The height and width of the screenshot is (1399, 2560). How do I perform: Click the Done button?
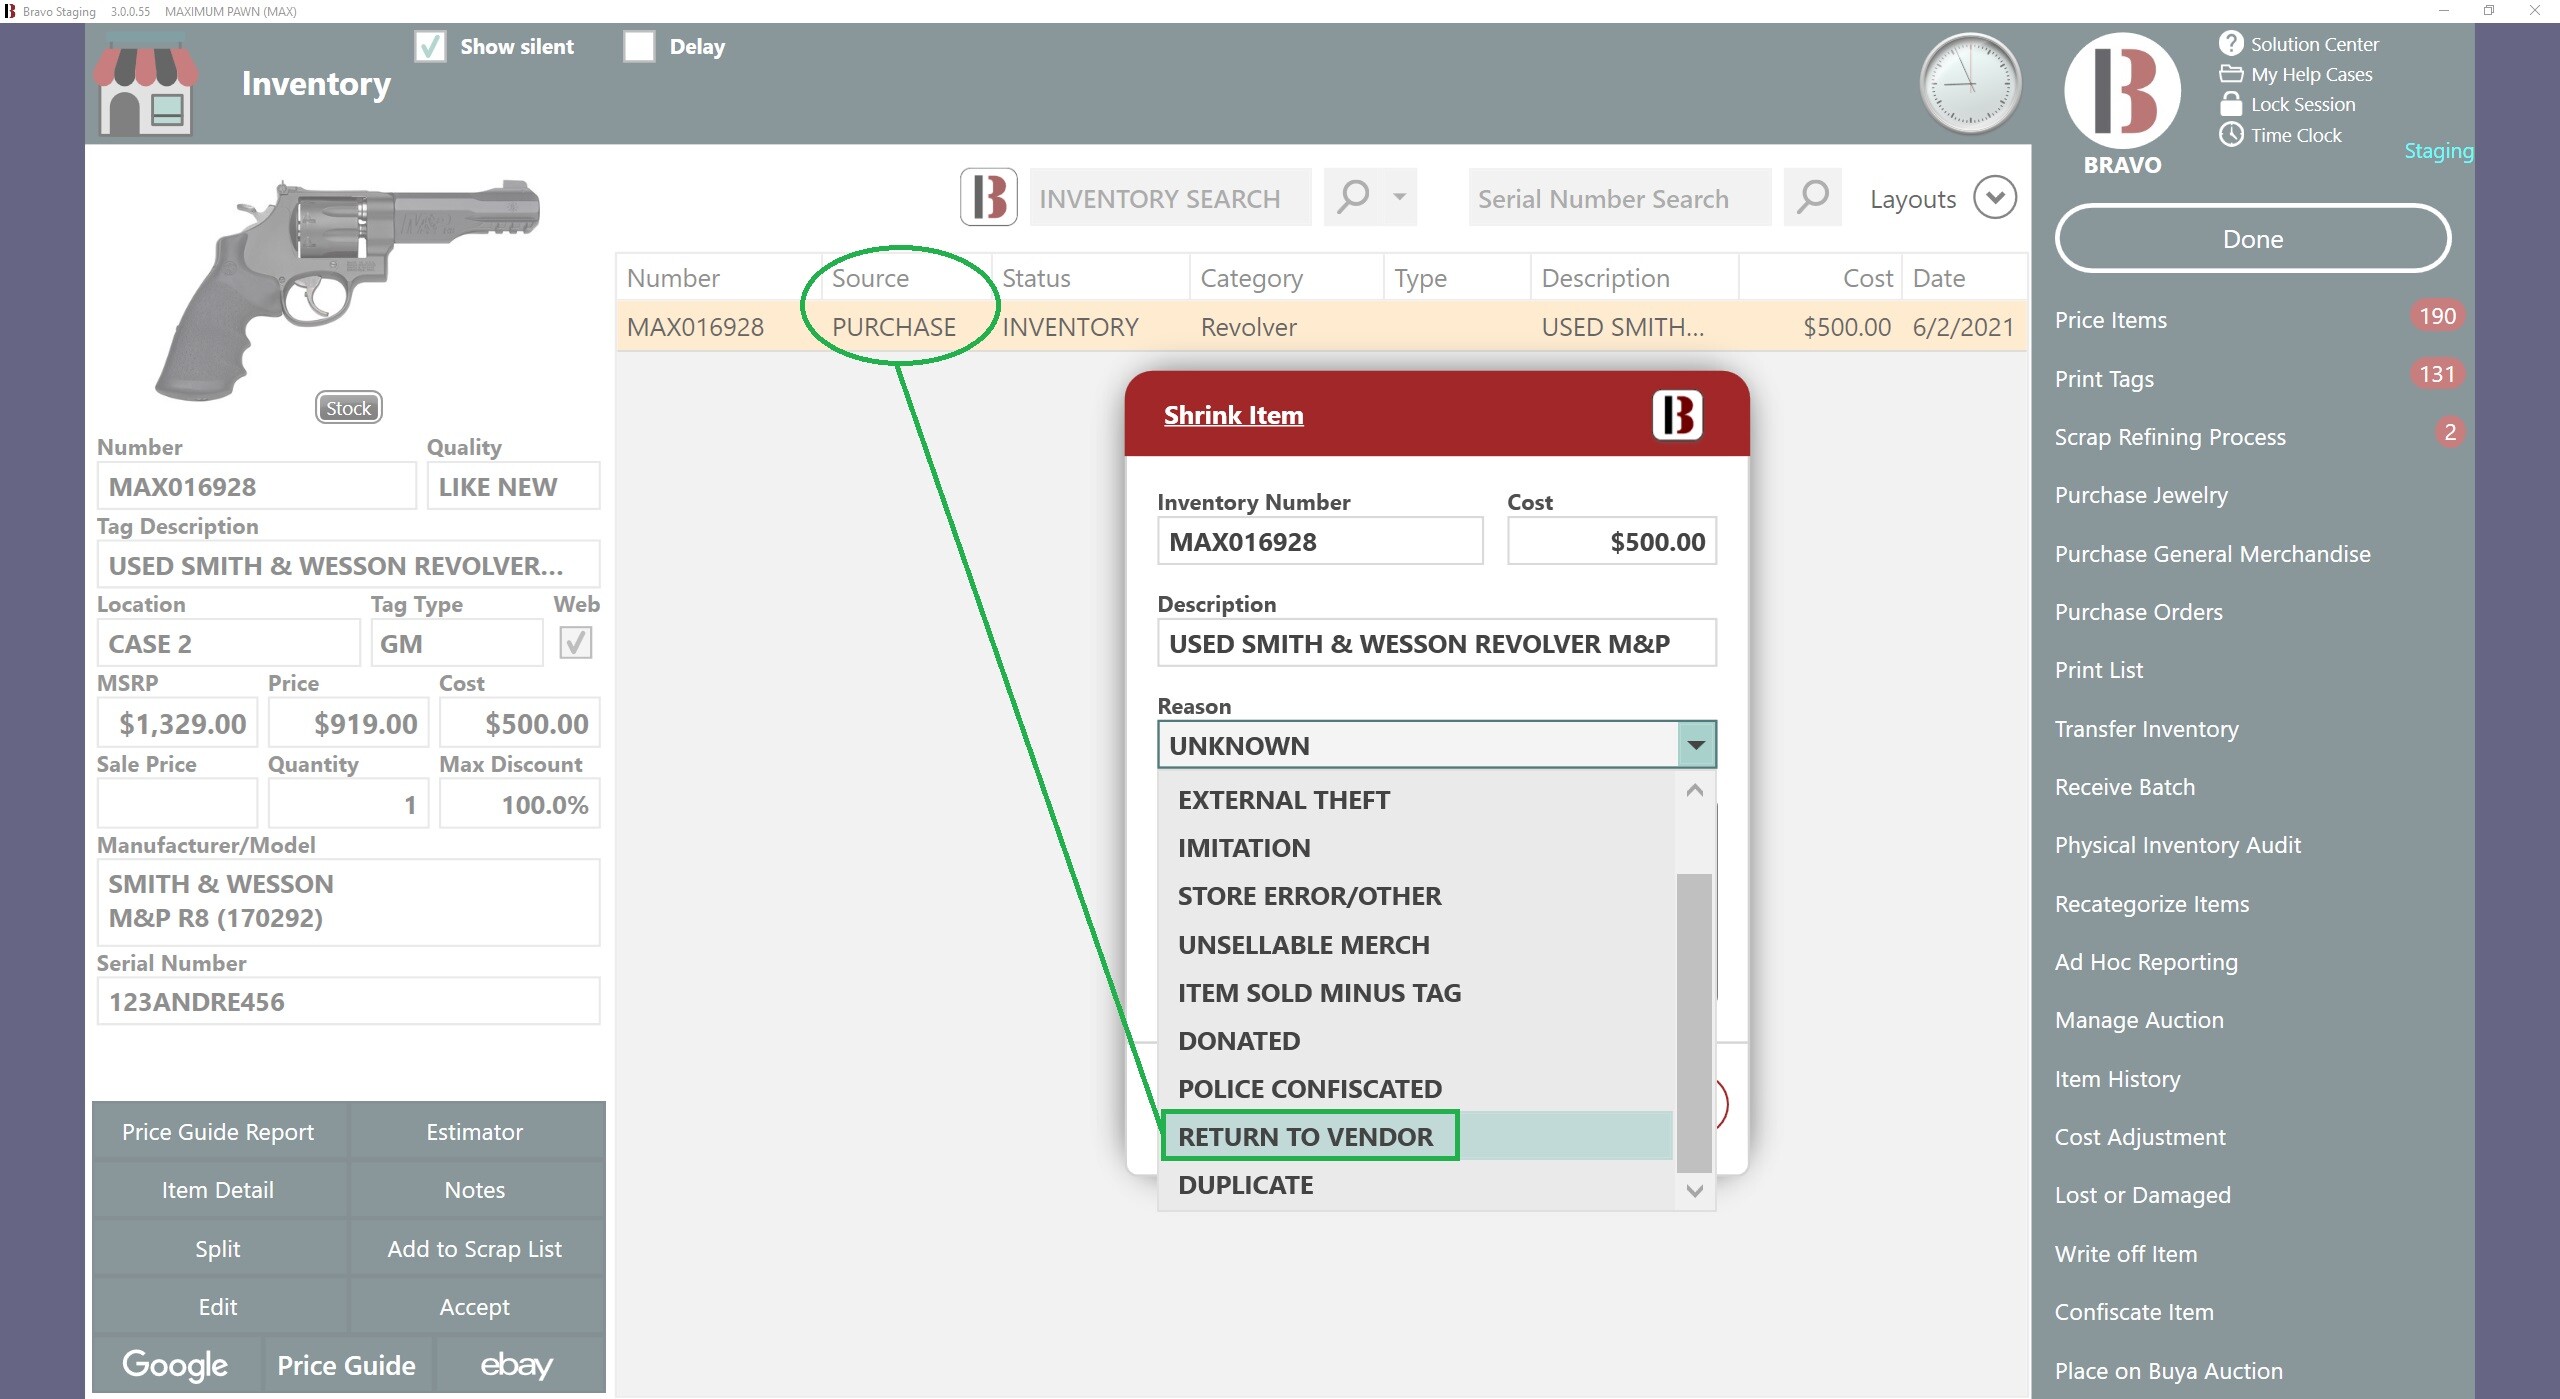[x=2252, y=239]
